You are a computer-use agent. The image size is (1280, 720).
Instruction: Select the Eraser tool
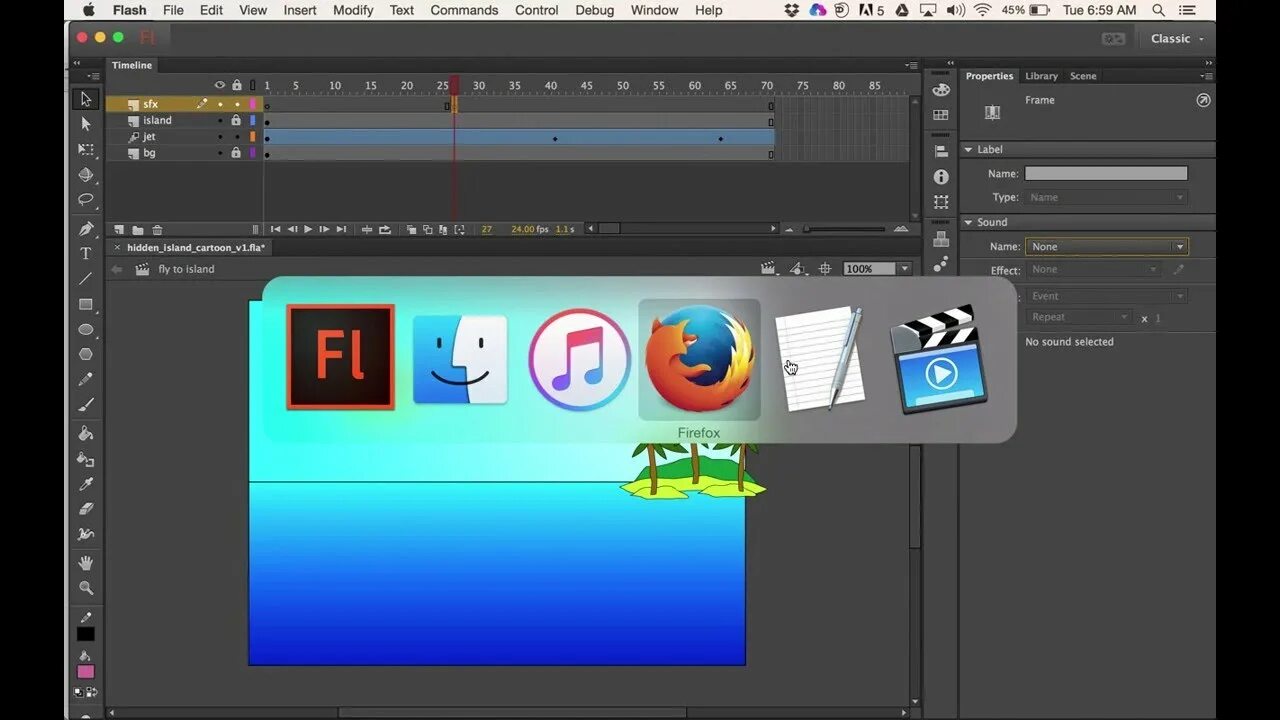86,509
